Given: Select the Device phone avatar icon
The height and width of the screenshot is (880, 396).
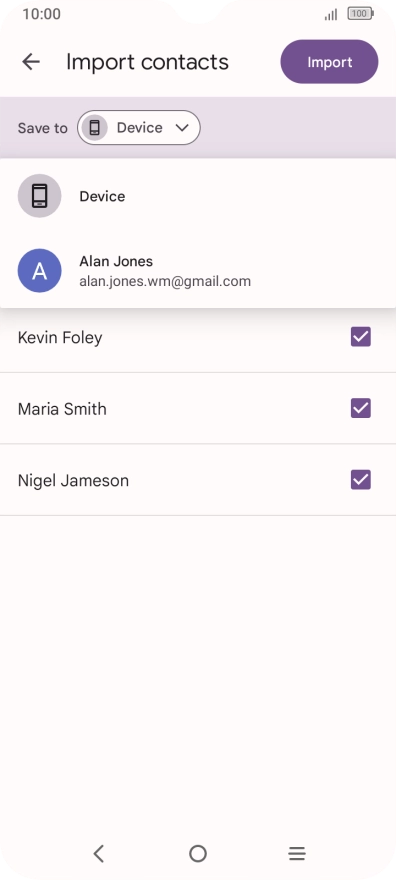Looking at the screenshot, I should 39,196.
